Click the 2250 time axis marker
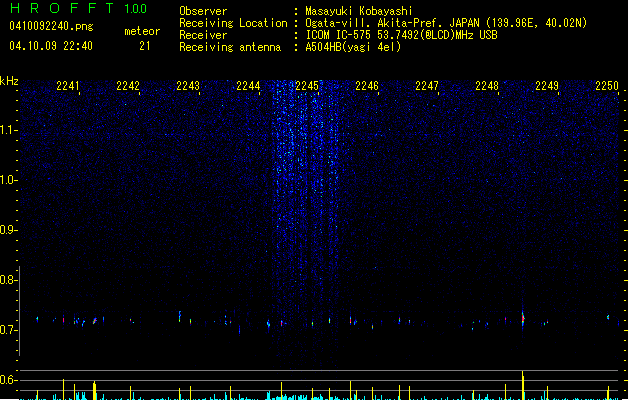 607,86
